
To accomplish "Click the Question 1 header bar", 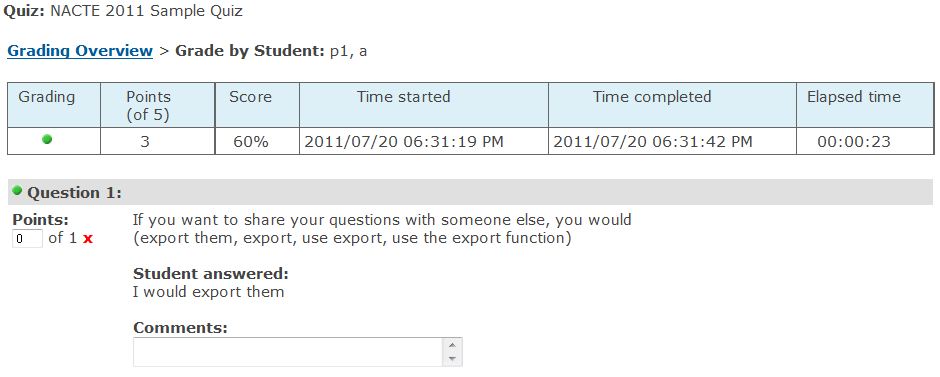I will click(471, 192).
